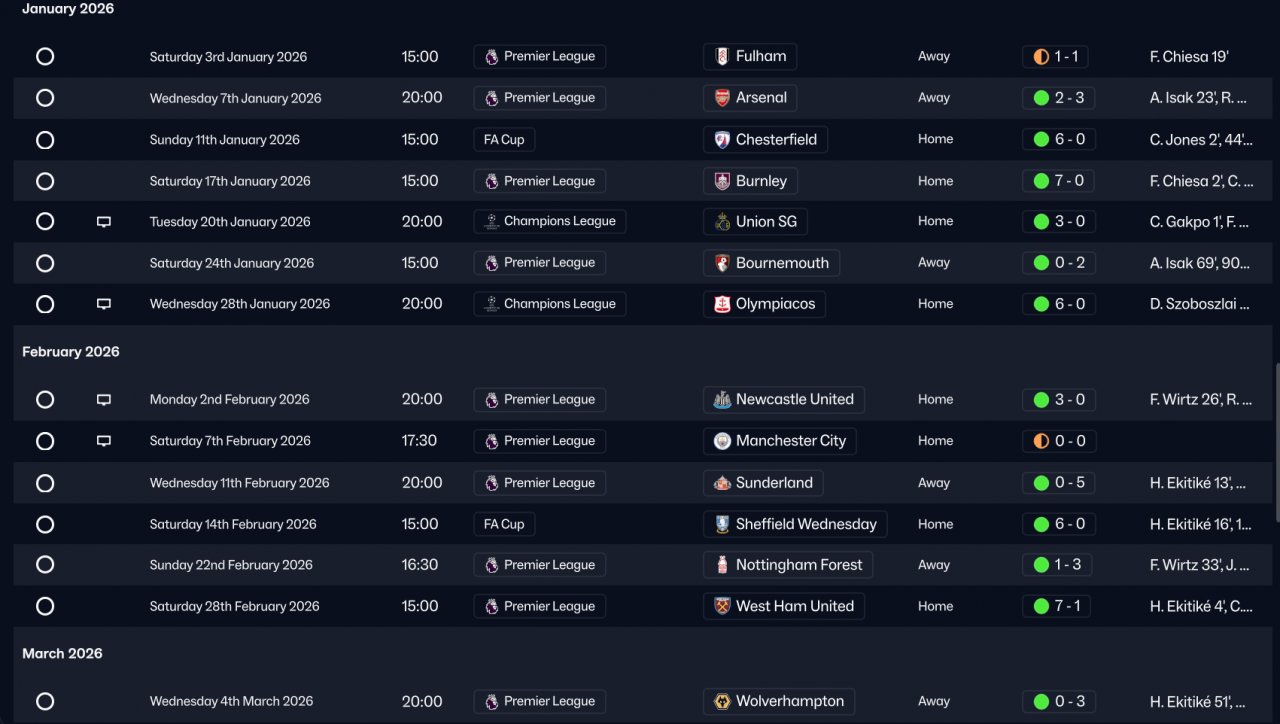1280x724 pixels.
Task: Click the Manchester City crest icon
Action: (x=722, y=441)
